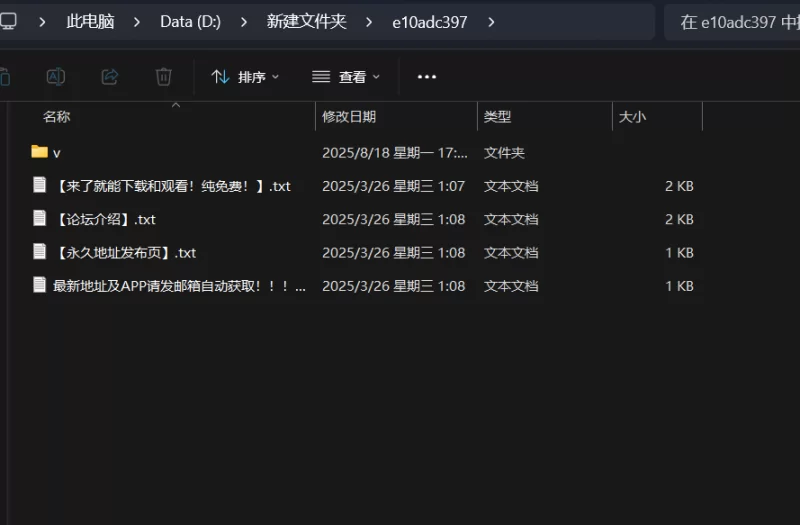This screenshot has height=525, width=800.
Task: Click document icon of 【论坛介绍】.txt
Action: tap(39, 218)
